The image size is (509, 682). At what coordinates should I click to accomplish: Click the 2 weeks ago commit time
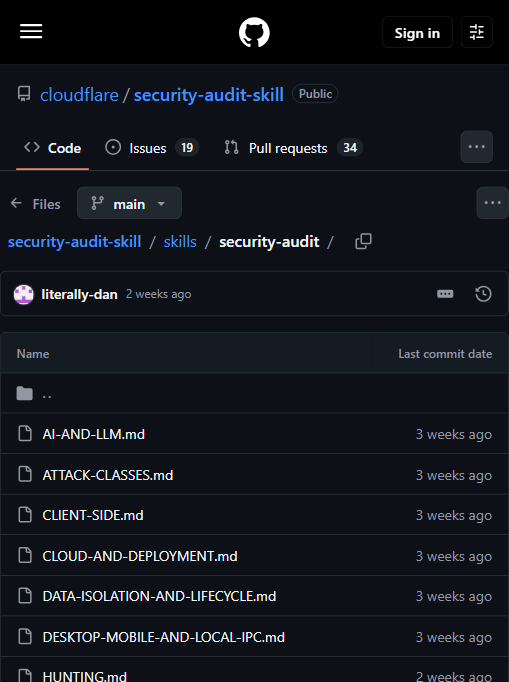[158, 294]
